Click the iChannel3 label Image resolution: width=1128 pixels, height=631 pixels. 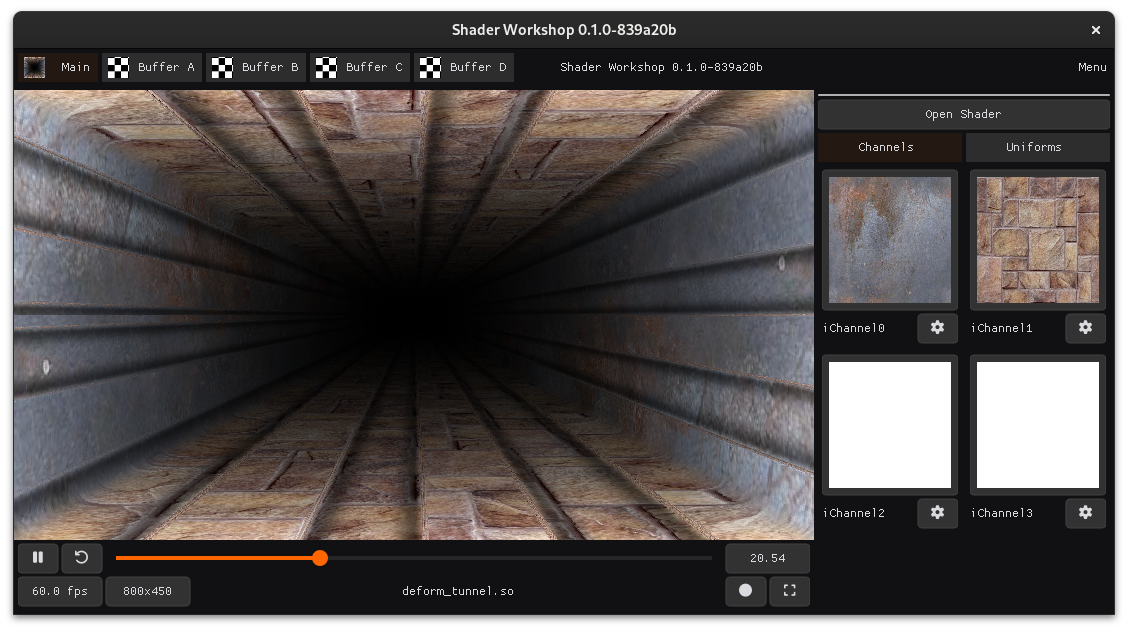pyautogui.click(x=1001, y=513)
